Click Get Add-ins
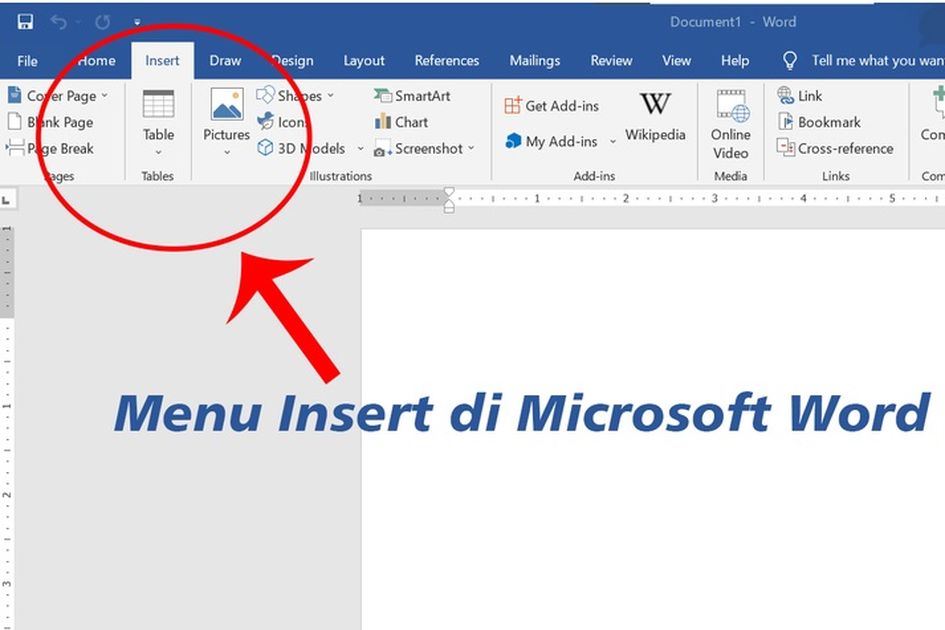 [553, 104]
